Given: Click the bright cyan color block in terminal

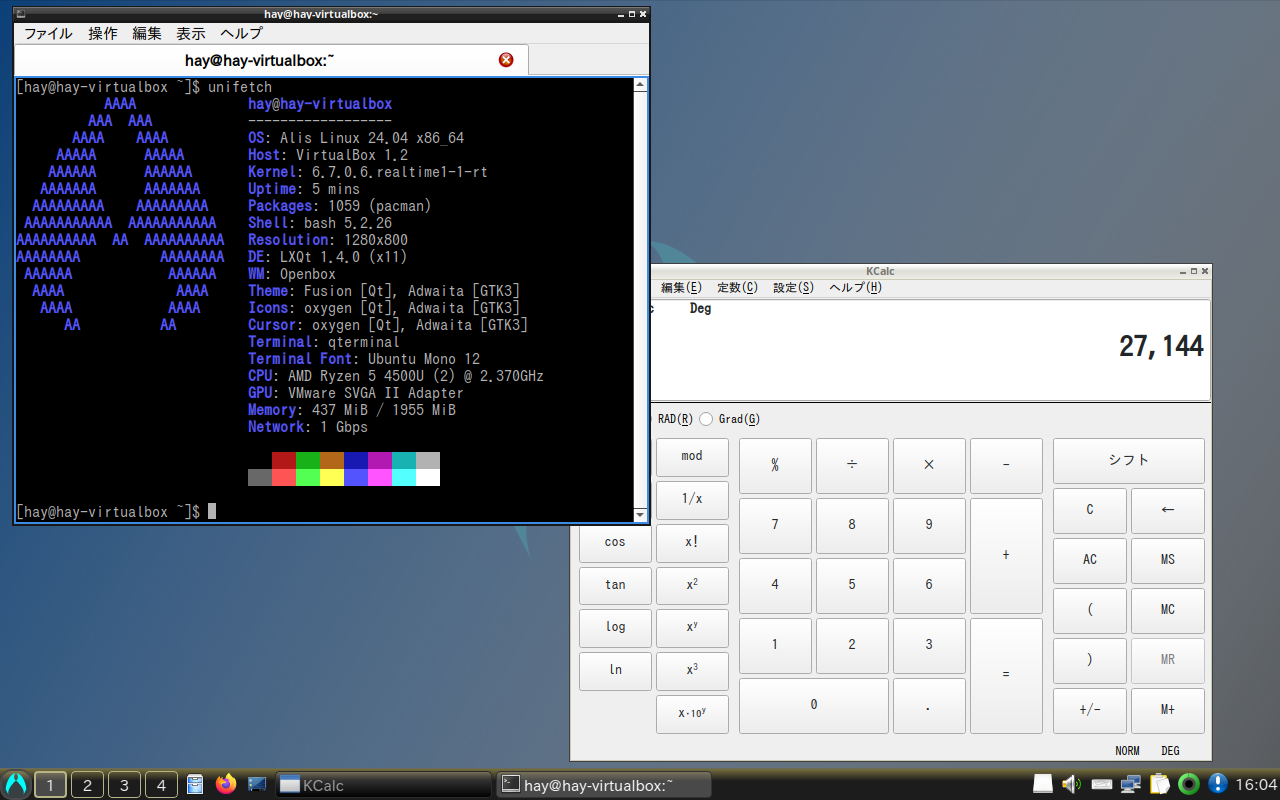Looking at the screenshot, I should point(404,478).
